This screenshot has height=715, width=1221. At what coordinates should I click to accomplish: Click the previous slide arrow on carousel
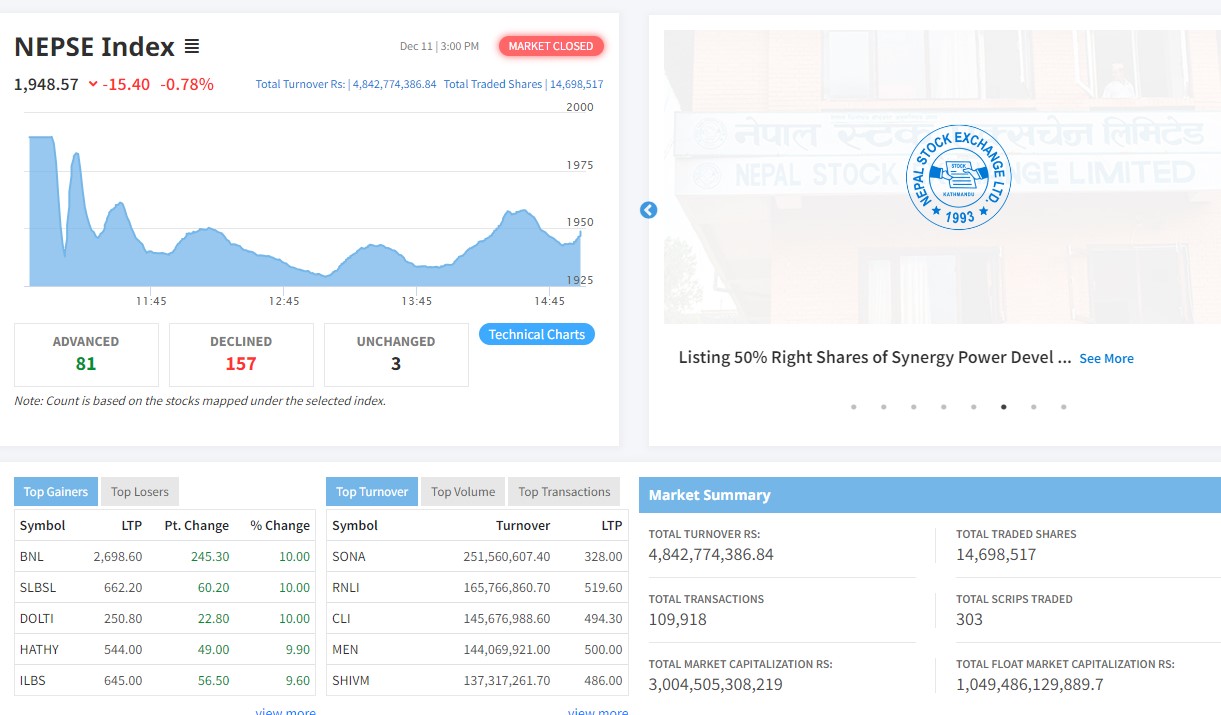(648, 210)
